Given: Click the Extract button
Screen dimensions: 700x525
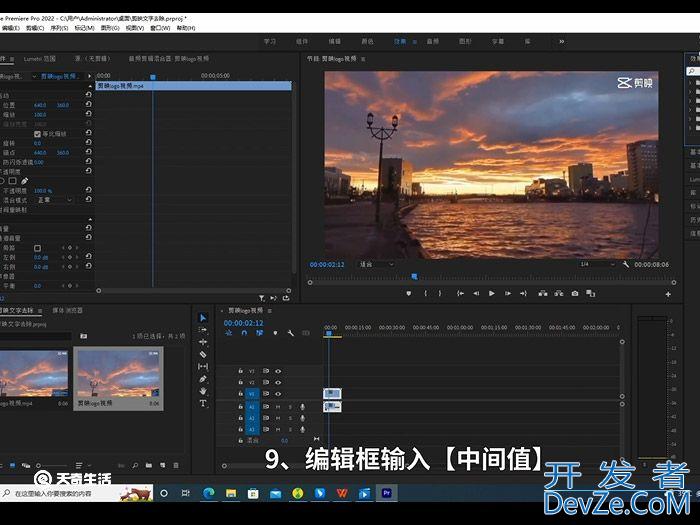Looking at the screenshot, I should [558, 293].
